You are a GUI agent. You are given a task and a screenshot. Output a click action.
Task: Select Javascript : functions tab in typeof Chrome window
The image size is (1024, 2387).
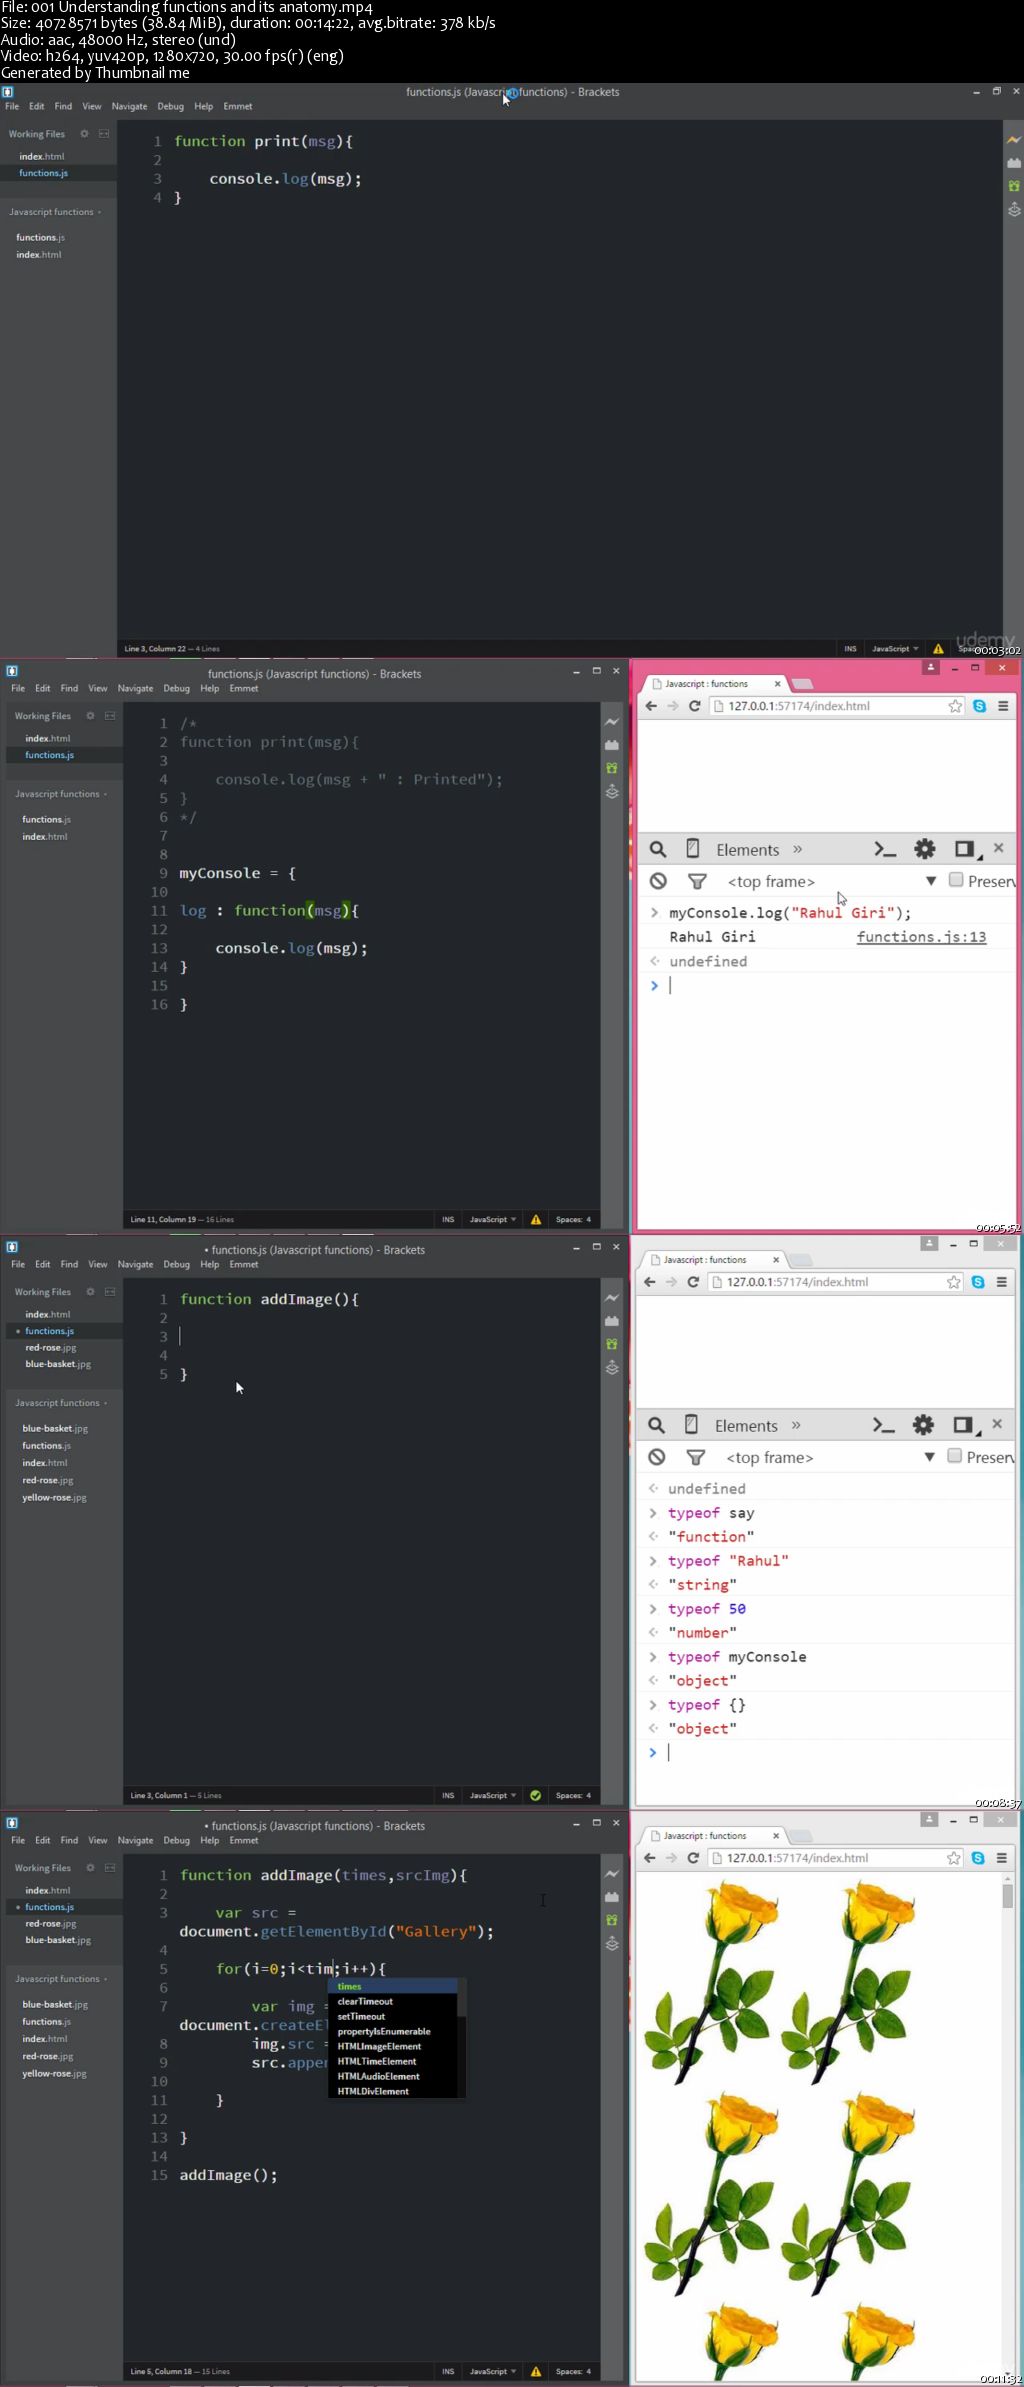pos(712,1260)
